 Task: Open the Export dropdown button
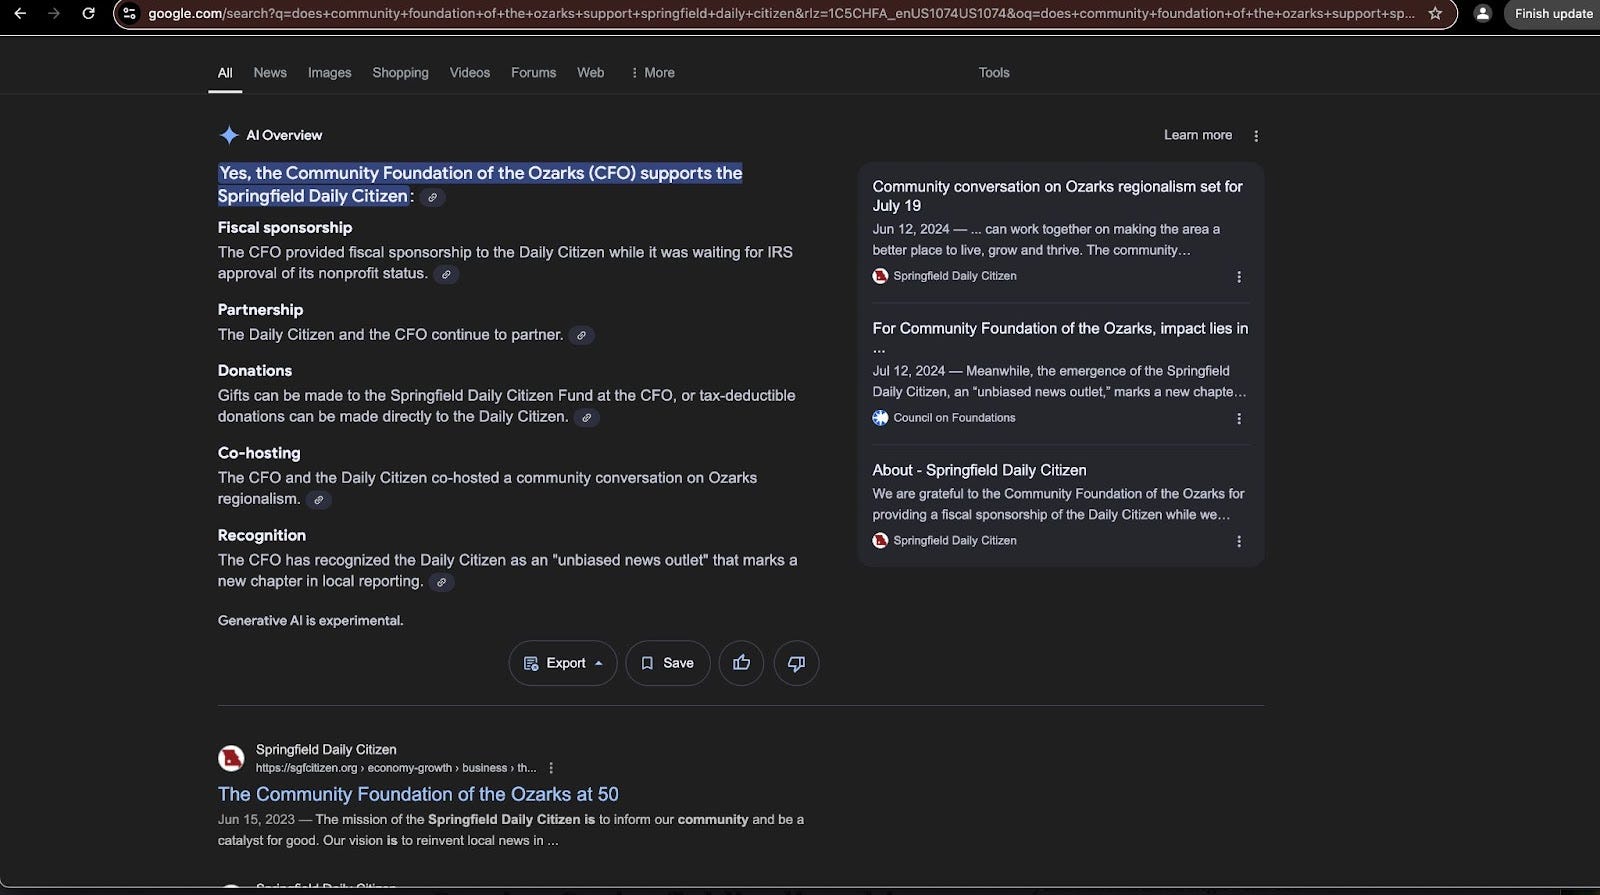(563, 663)
